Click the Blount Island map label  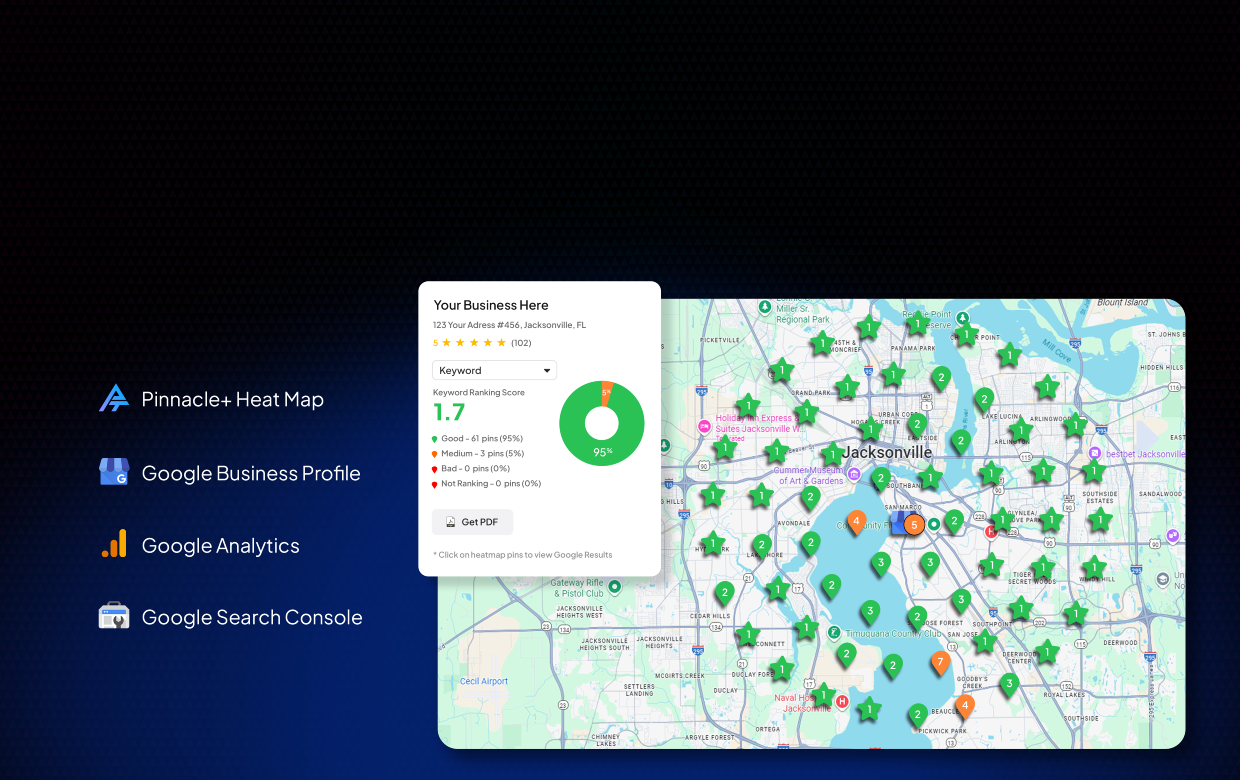click(1122, 302)
